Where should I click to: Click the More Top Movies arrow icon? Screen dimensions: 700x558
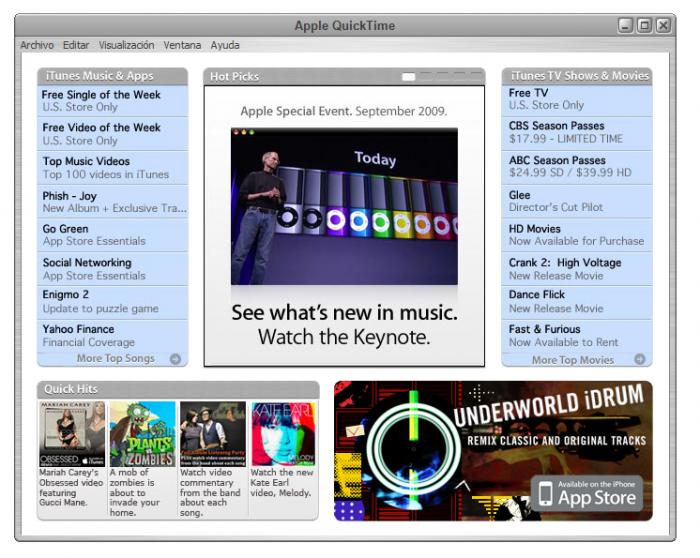[x=640, y=359]
